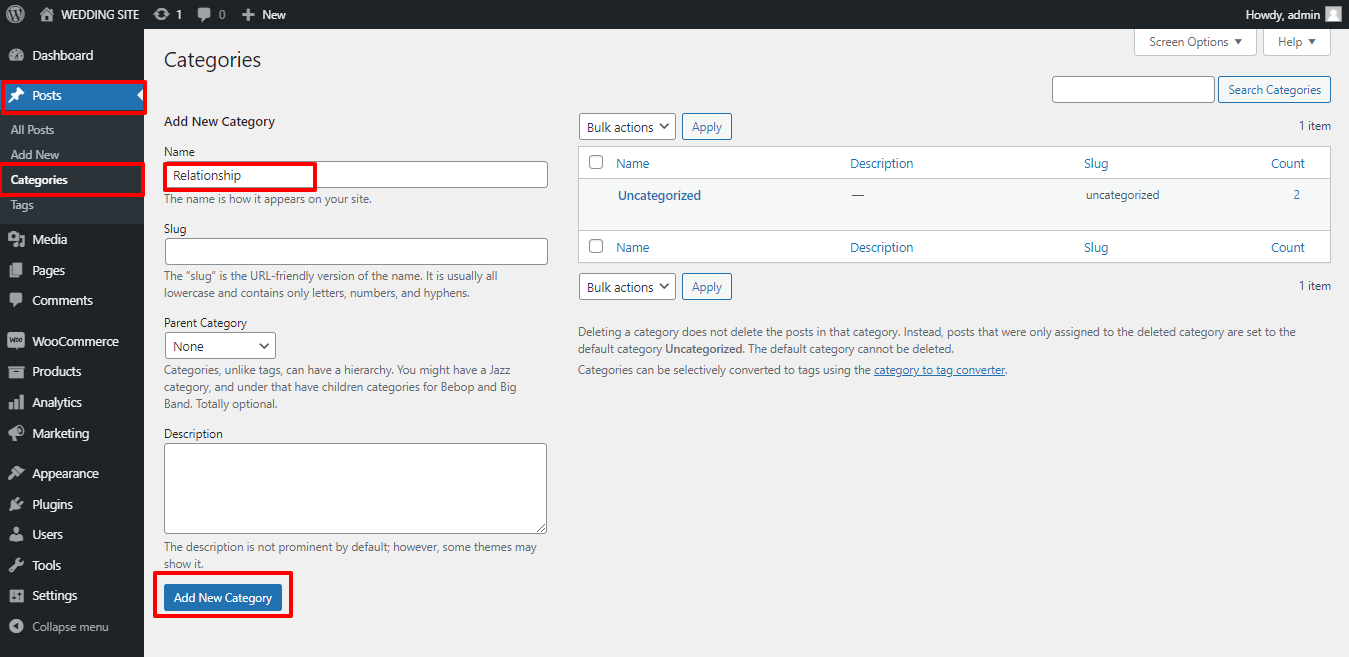Viewport: 1349px width, 657px height.
Task: Click the updates icon in admin bar
Action: click(x=161, y=14)
